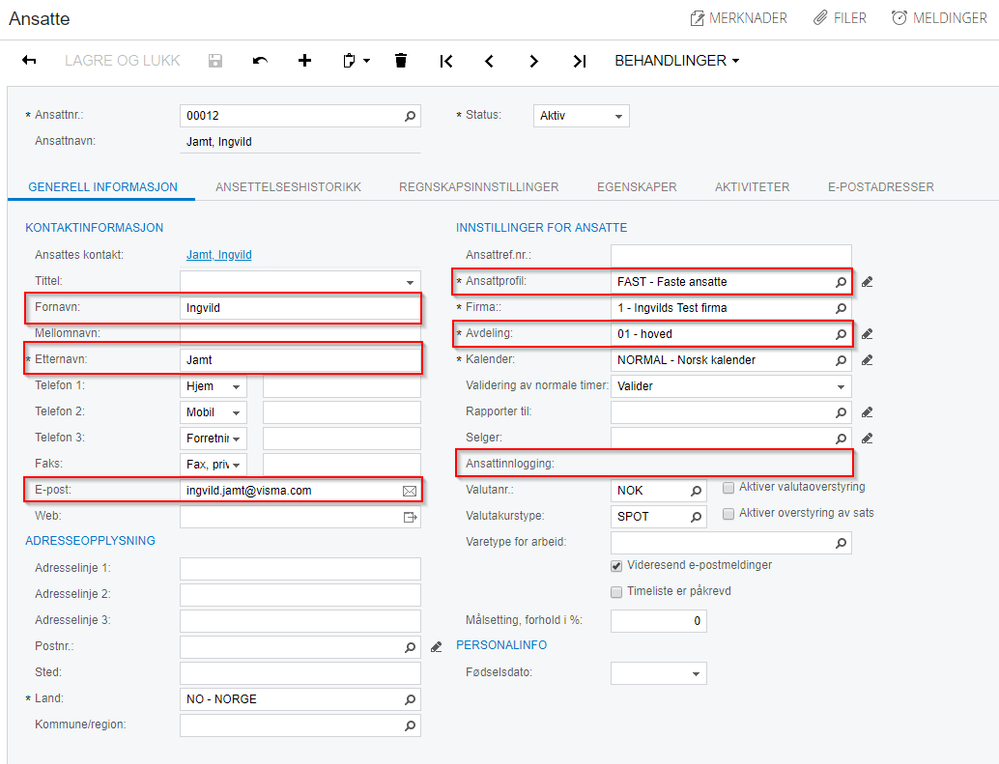Click the back arrow toolbar icon
This screenshot has width=999, height=764.
(29, 61)
